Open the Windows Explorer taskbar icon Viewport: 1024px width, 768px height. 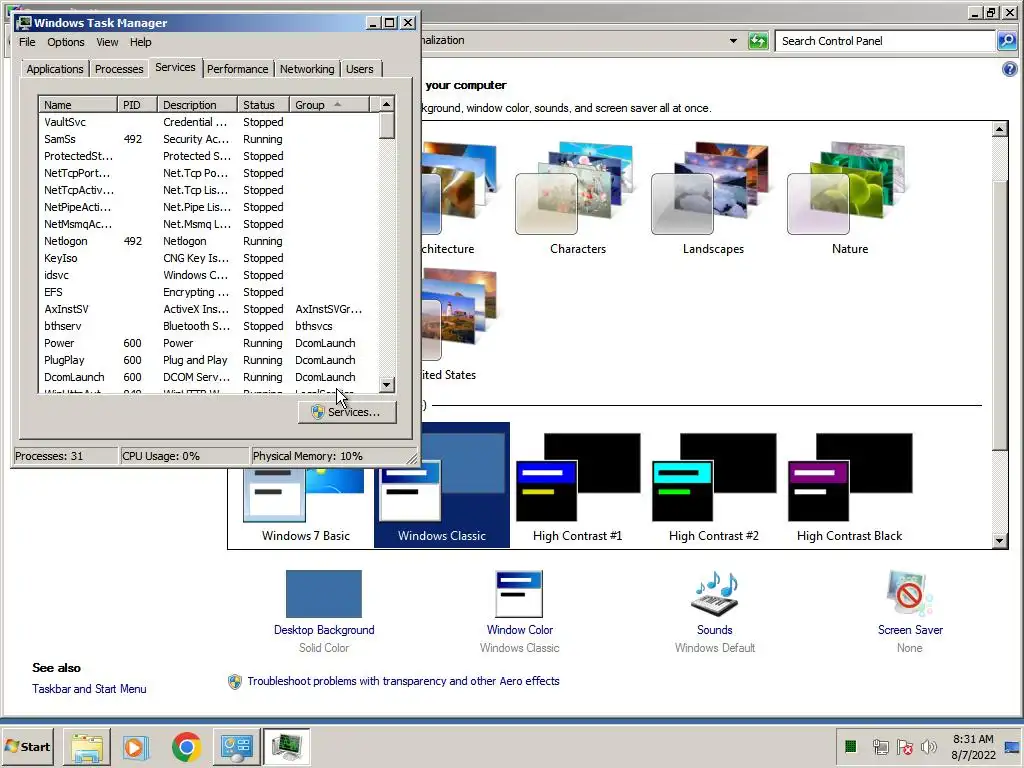pyautogui.click(x=87, y=746)
